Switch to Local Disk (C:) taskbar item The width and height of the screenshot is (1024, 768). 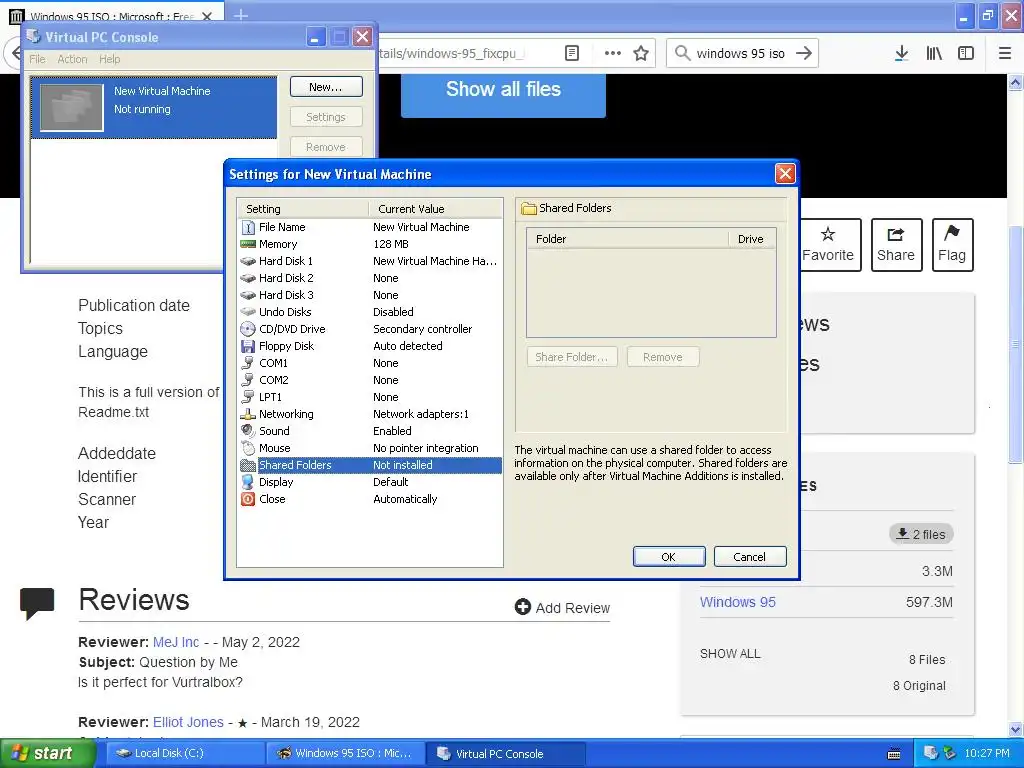click(x=183, y=753)
